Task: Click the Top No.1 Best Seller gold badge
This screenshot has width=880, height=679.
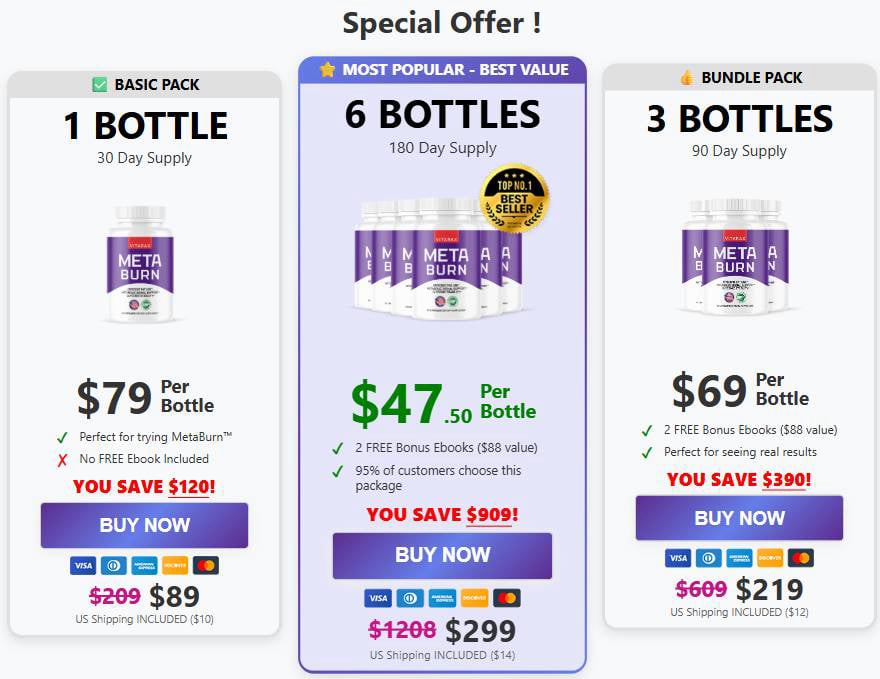Action: (514, 198)
